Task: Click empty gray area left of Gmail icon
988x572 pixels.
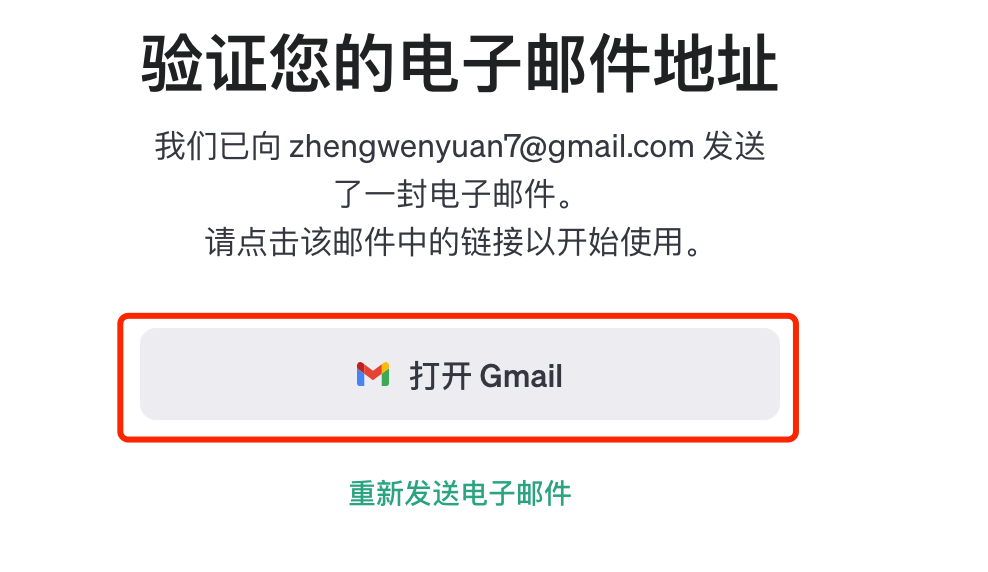Action: pos(246,374)
